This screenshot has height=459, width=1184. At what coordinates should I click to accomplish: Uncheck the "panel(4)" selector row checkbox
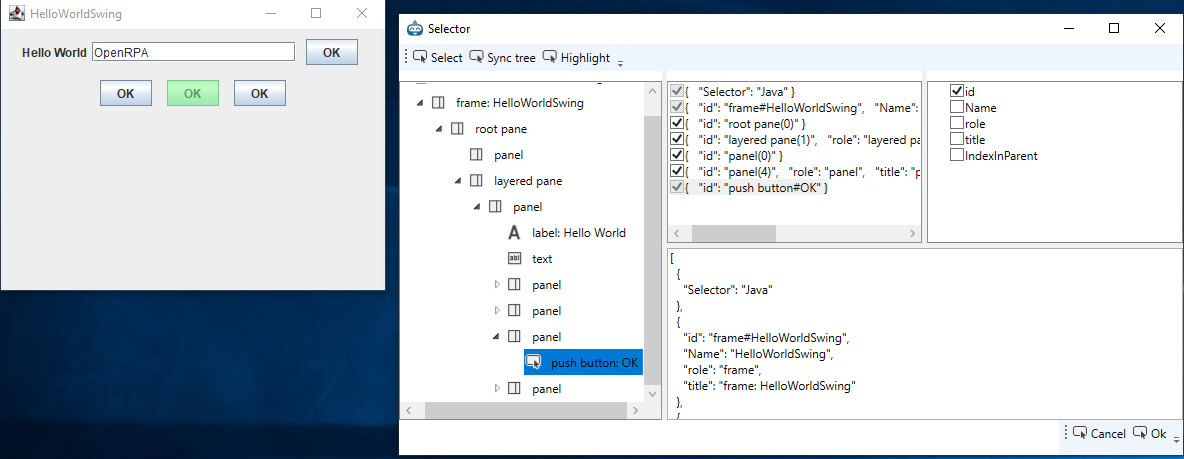677,171
